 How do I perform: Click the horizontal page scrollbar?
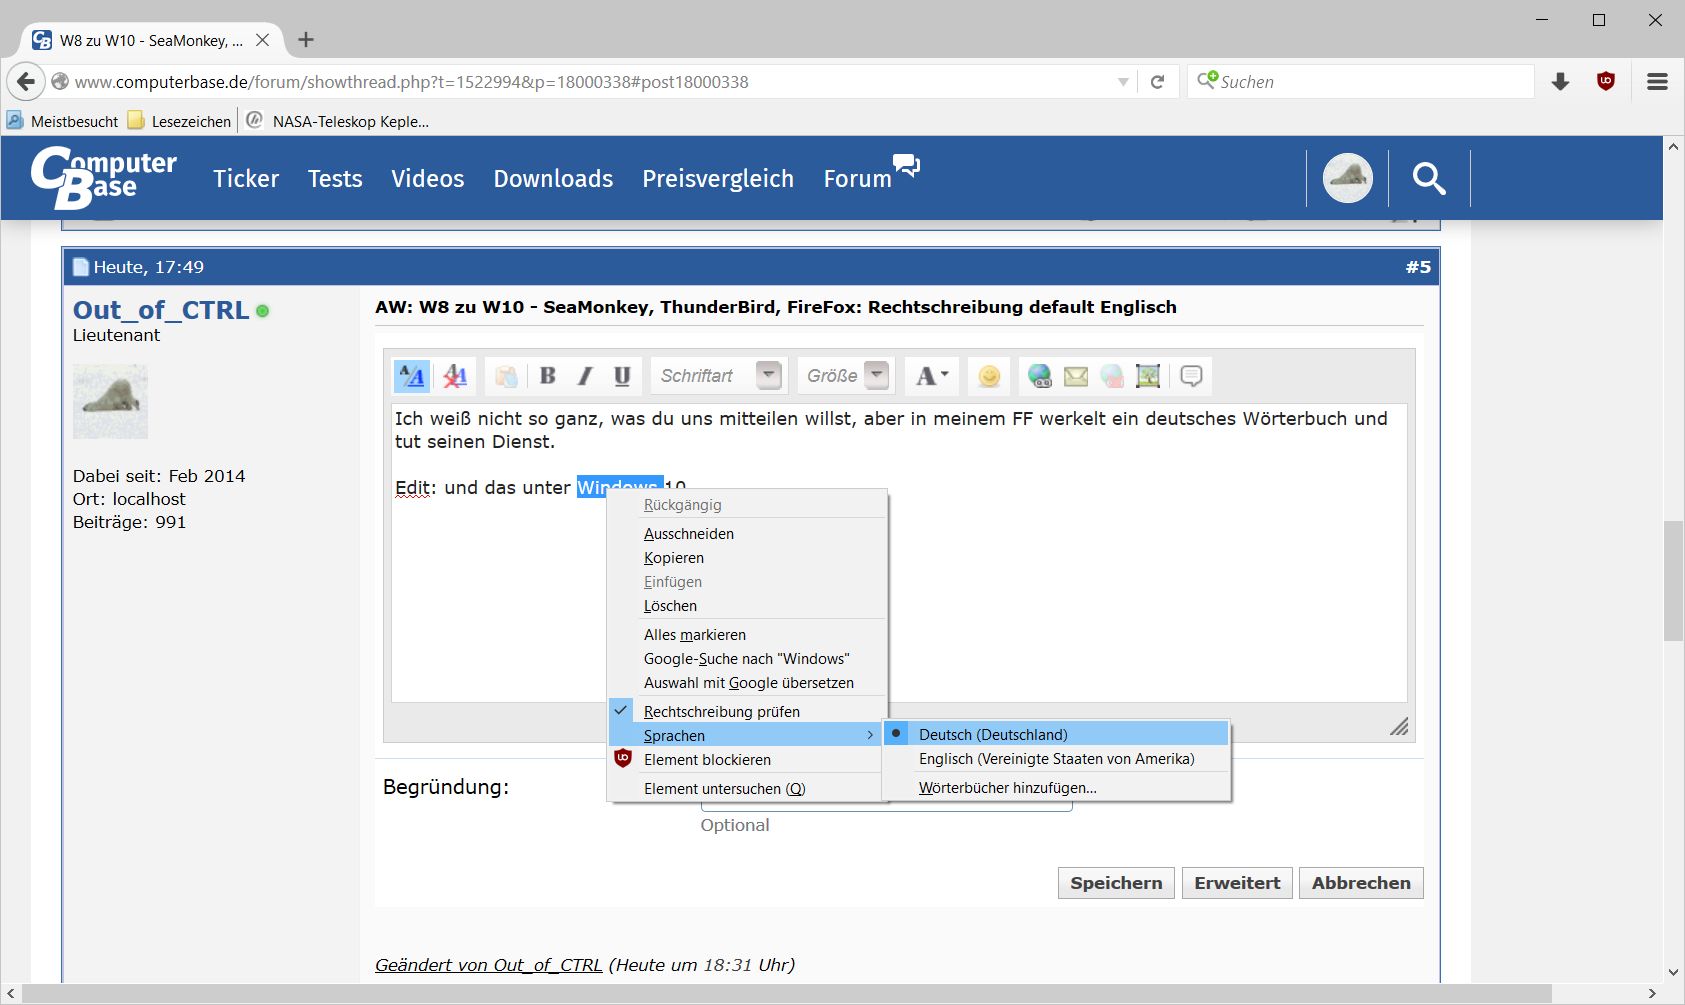[x=787, y=994]
